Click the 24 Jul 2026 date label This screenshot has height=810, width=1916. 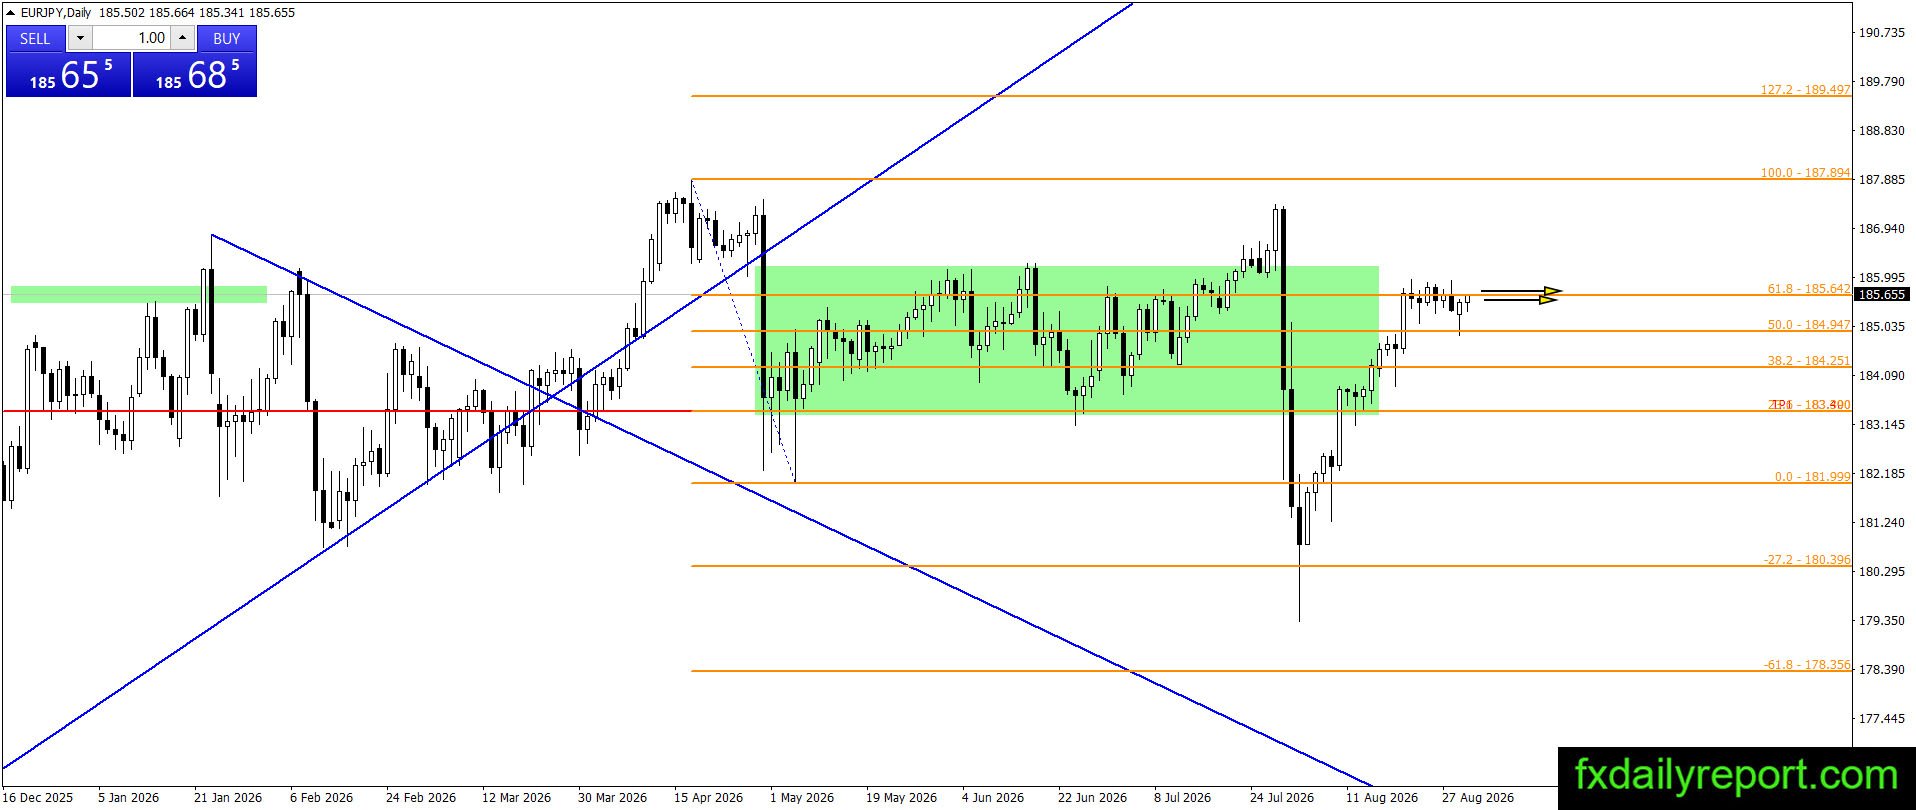coord(1282,797)
